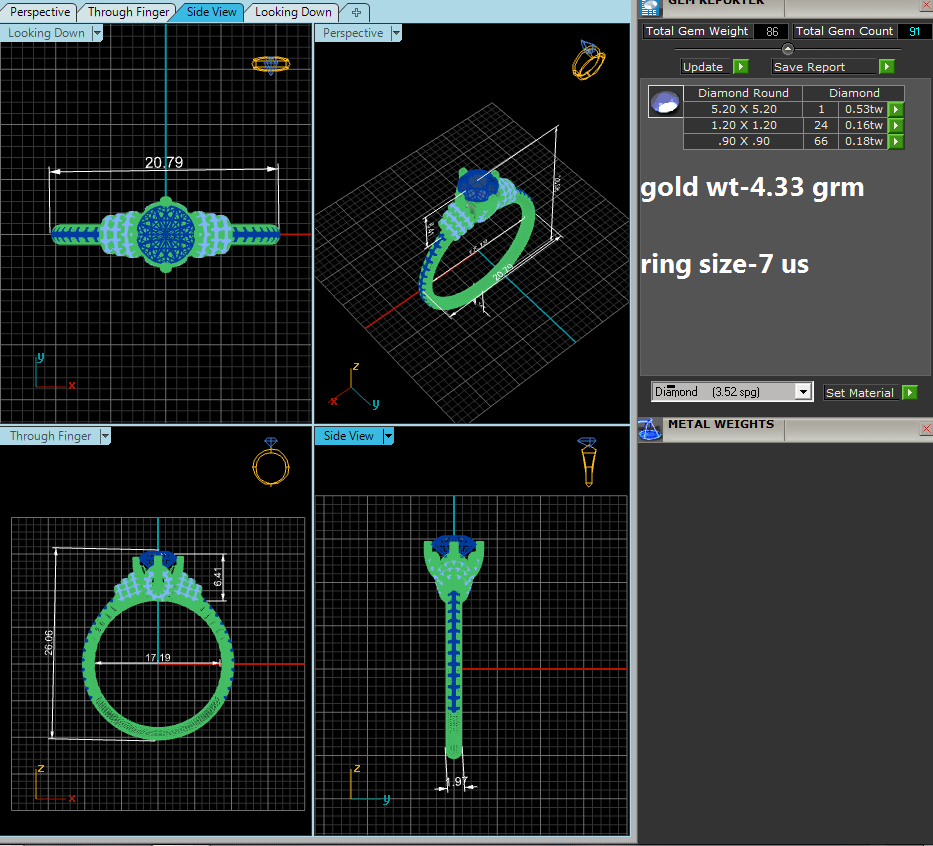Apply material with Set Material green arrow
This screenshot has height=846, width=933.
point(909,393)
